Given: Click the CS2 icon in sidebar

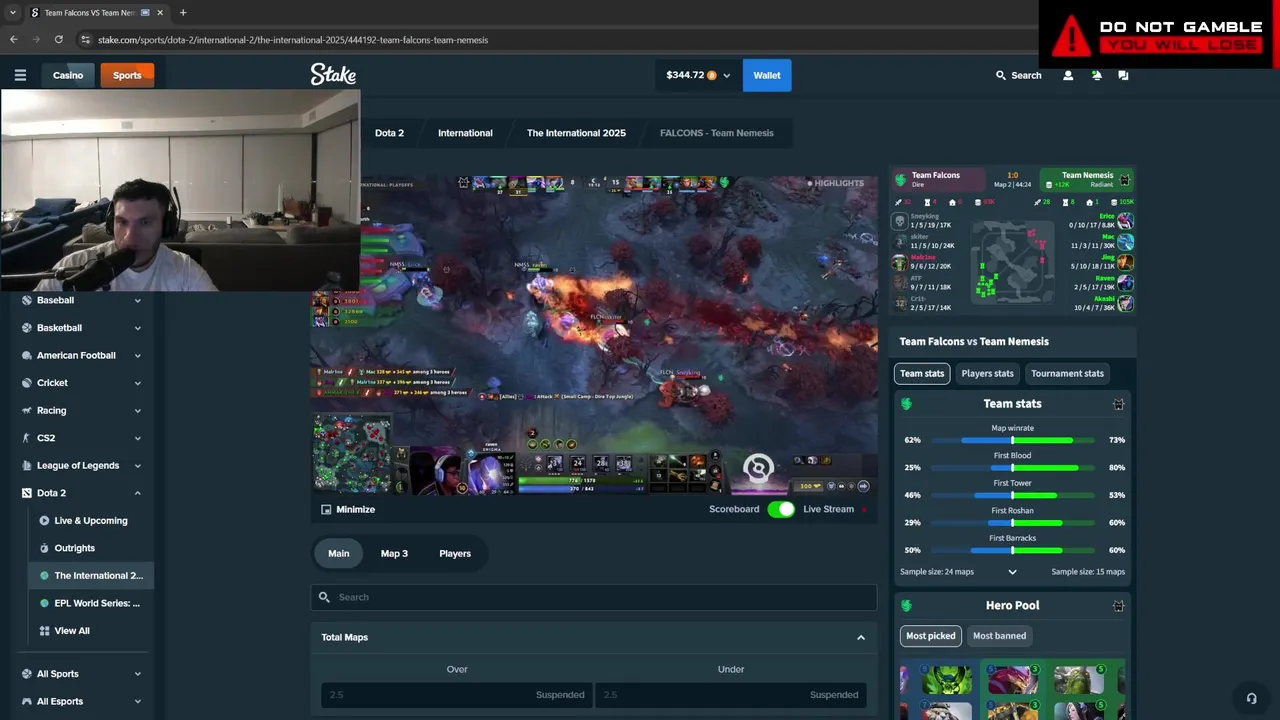Looking at the screenshot, I should pyautogui.click(x=26, y=438).
